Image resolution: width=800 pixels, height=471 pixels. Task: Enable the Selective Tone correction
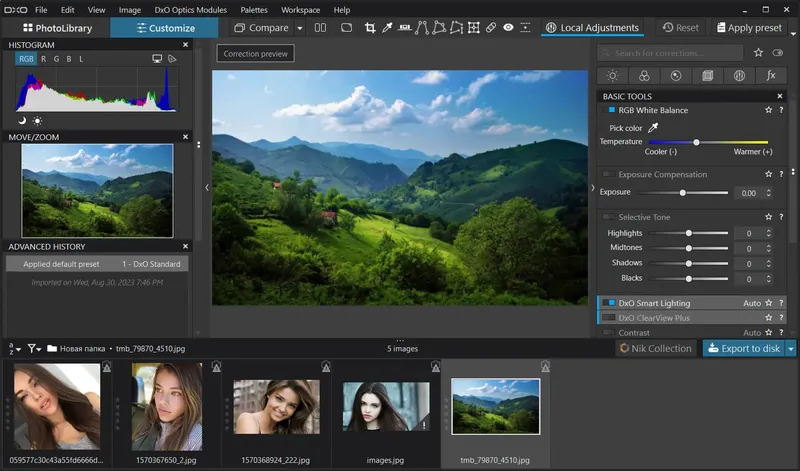608,217
